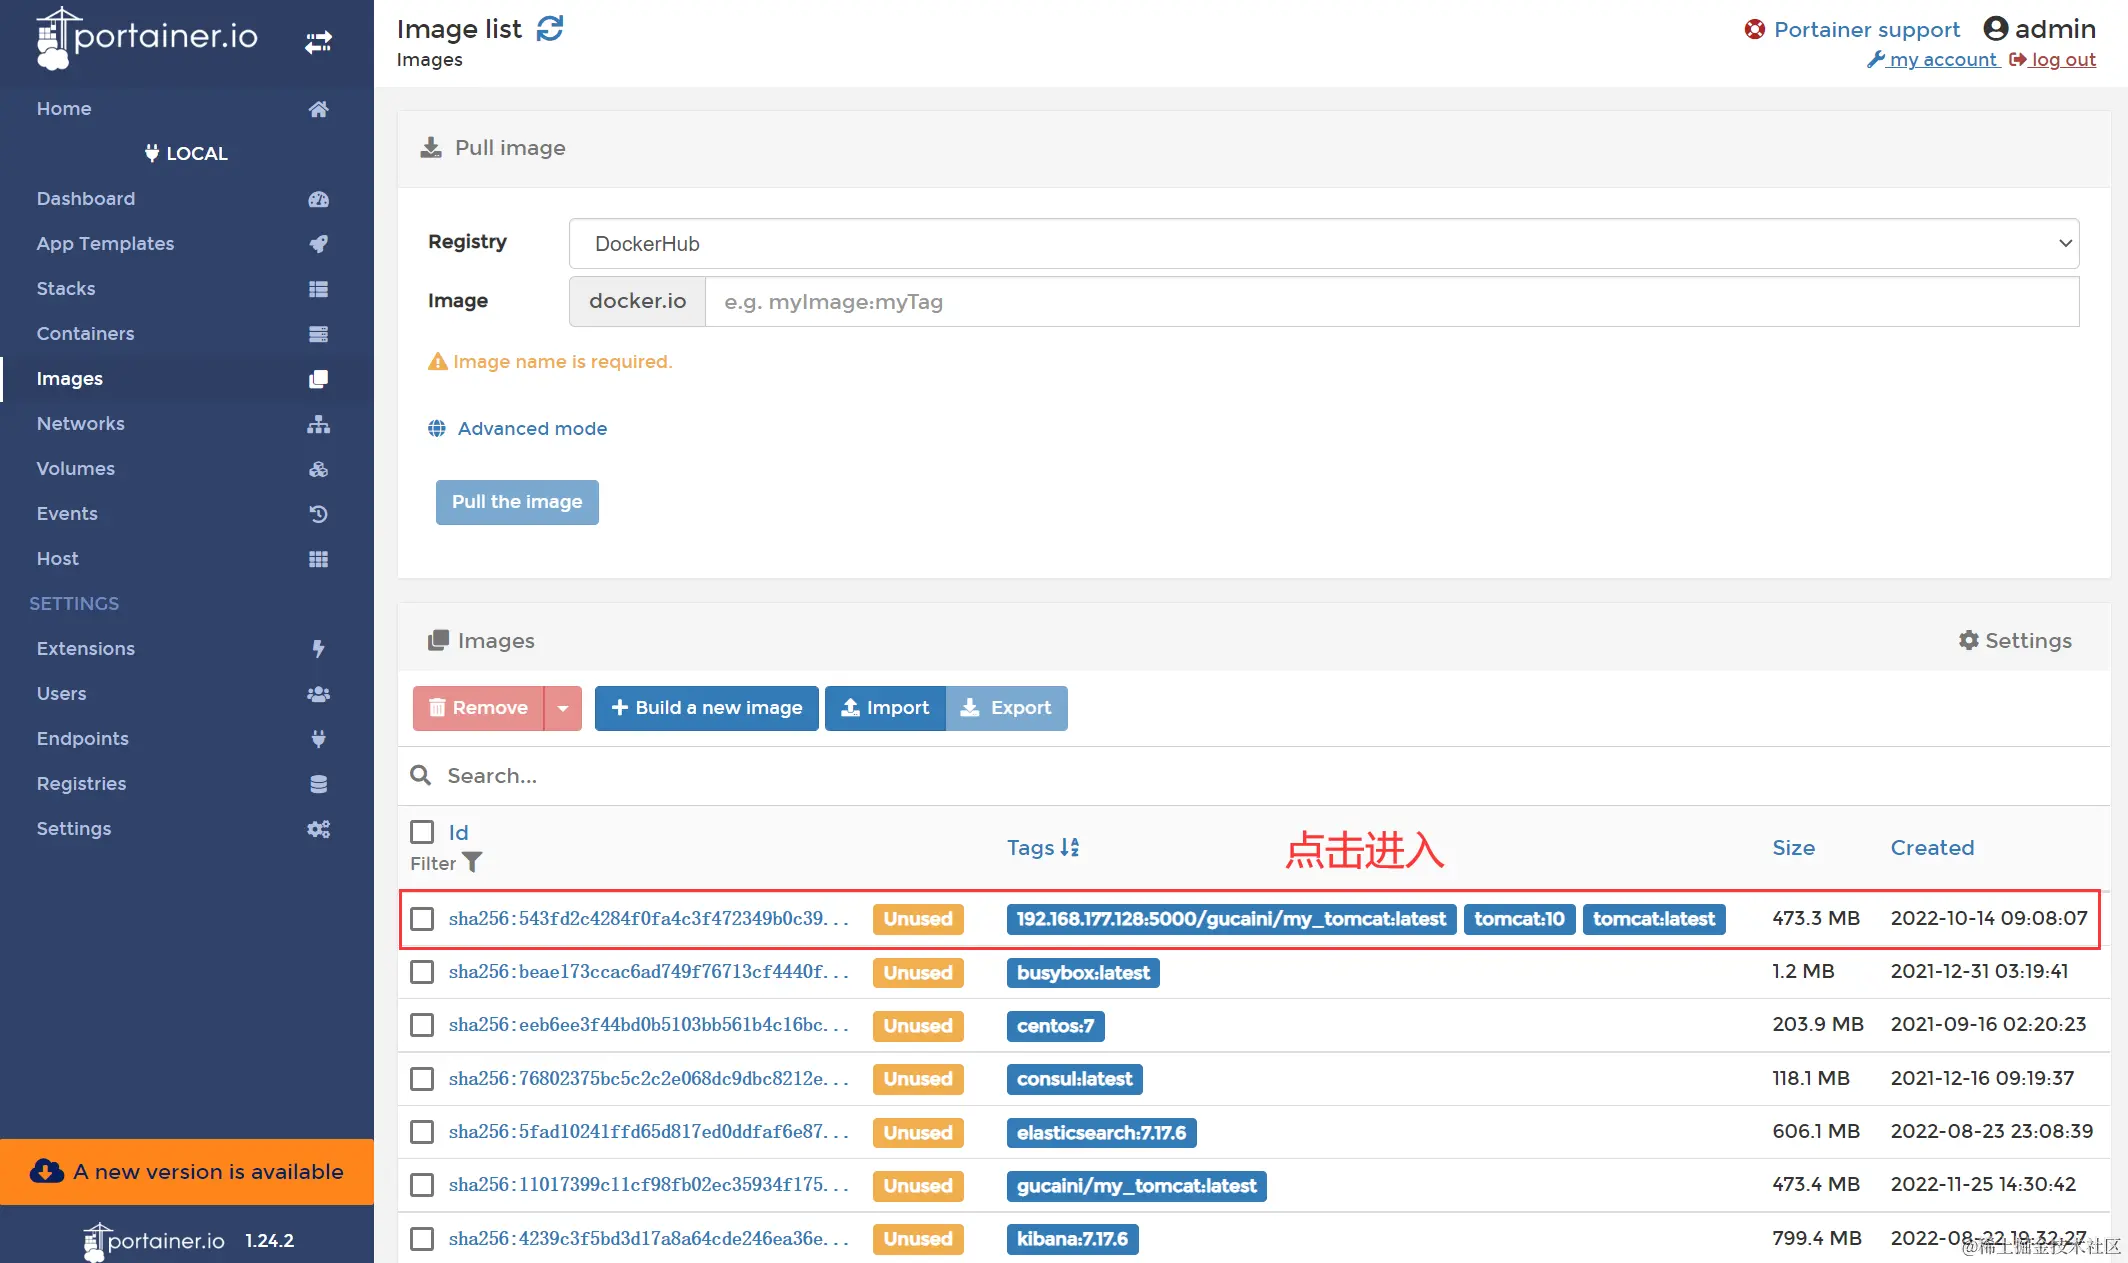The height and width of the screenshot is (1263, 2128).
Task: Click the refresh icon next to Image list
Action: (x=550, y=29)
